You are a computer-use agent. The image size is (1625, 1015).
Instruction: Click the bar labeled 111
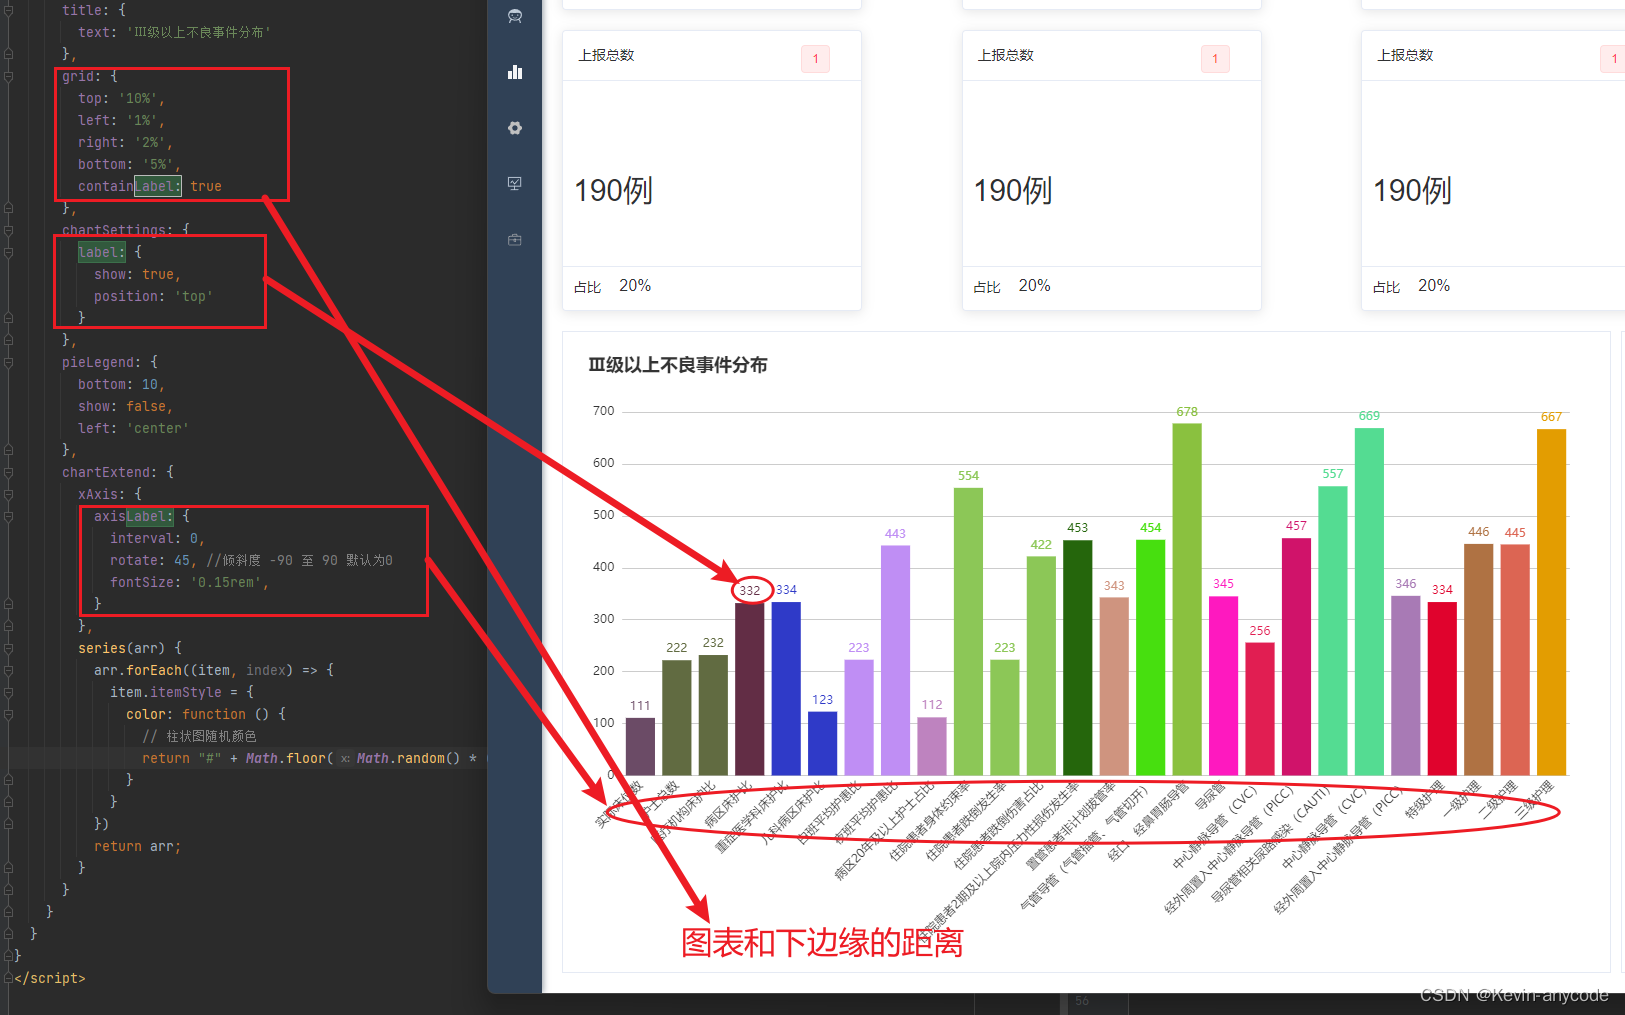click(640, 746)
